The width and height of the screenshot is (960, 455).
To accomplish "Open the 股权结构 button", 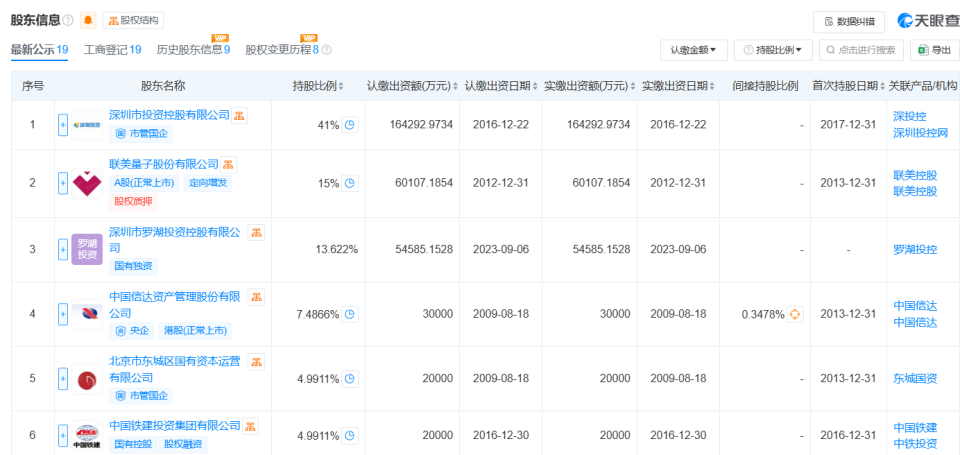I will point(133,20).
